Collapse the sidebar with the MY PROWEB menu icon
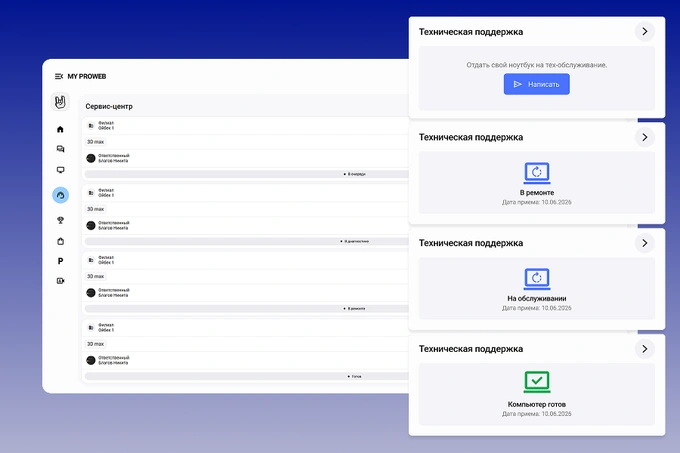This screenshot has height=453, width=680. pos(59,76)
